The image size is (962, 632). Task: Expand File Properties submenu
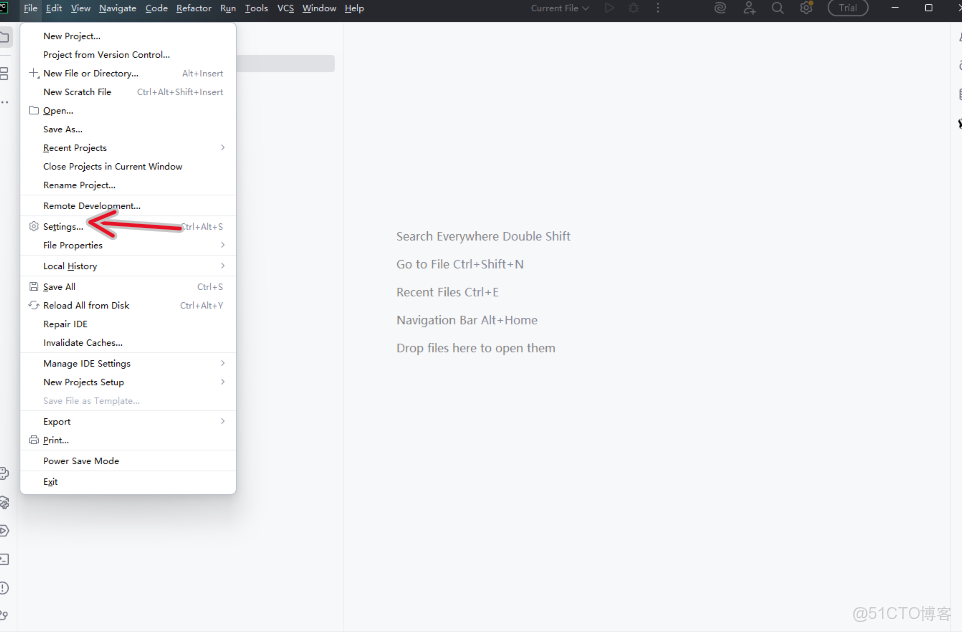pyautogui.click(x=128, y=245)
